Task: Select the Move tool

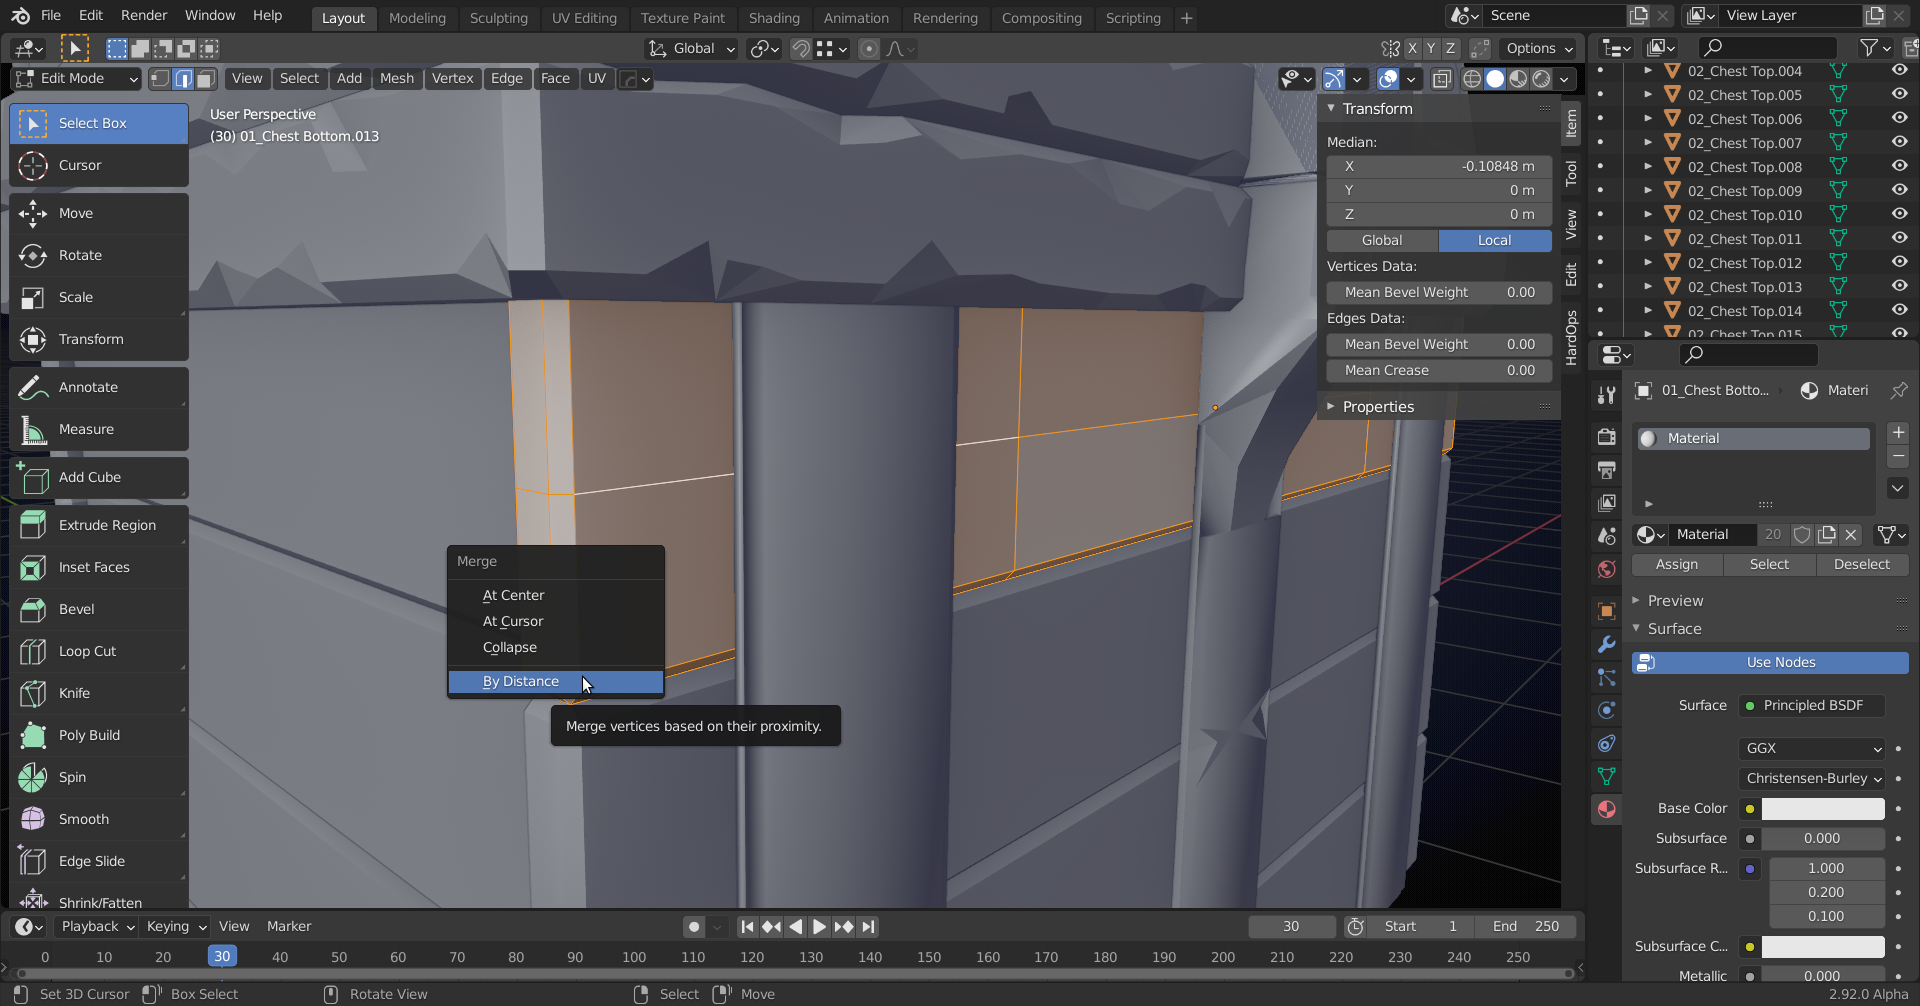Action: [x=97, y=213]
